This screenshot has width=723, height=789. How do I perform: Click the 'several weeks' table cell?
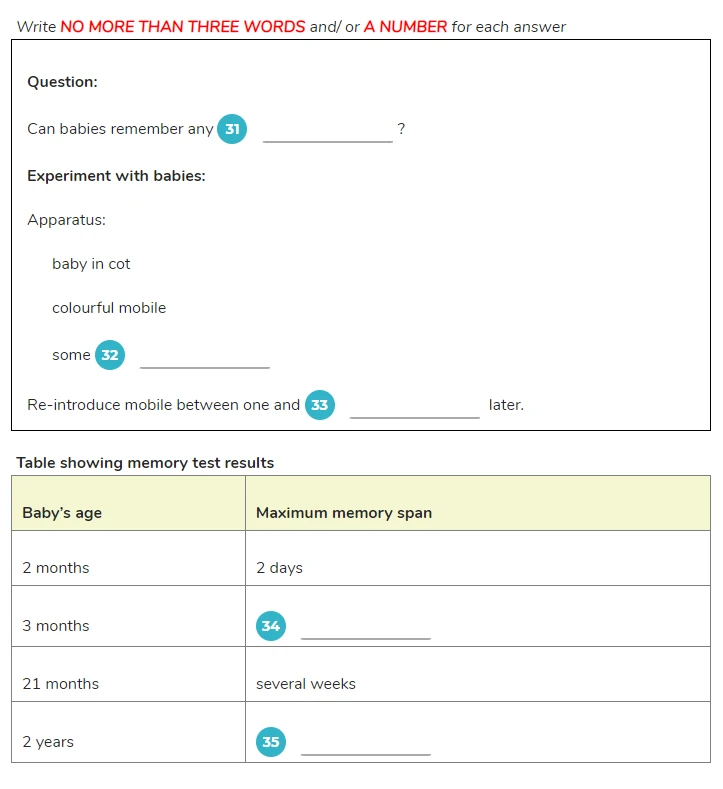tap(478, 674)
